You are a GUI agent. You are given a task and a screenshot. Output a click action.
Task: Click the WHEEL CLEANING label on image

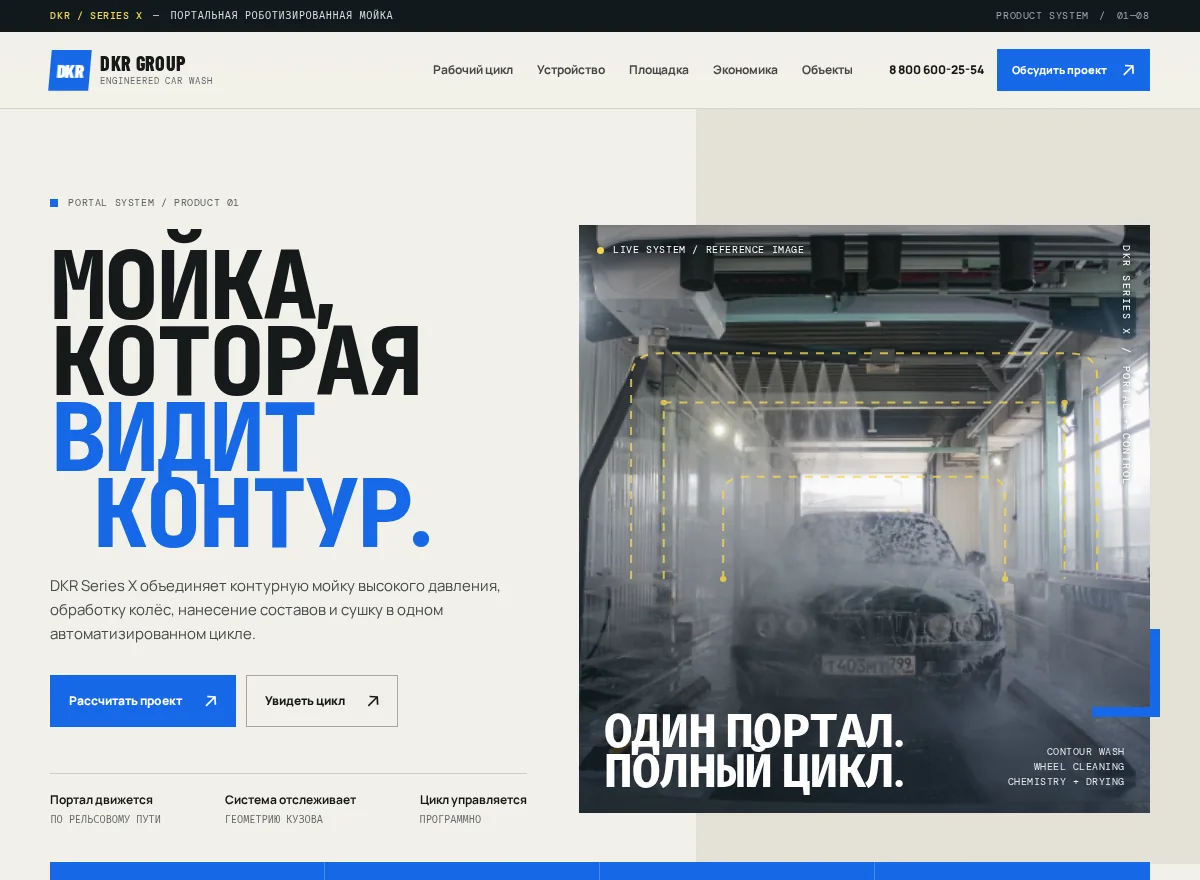tap(1079, 767)
